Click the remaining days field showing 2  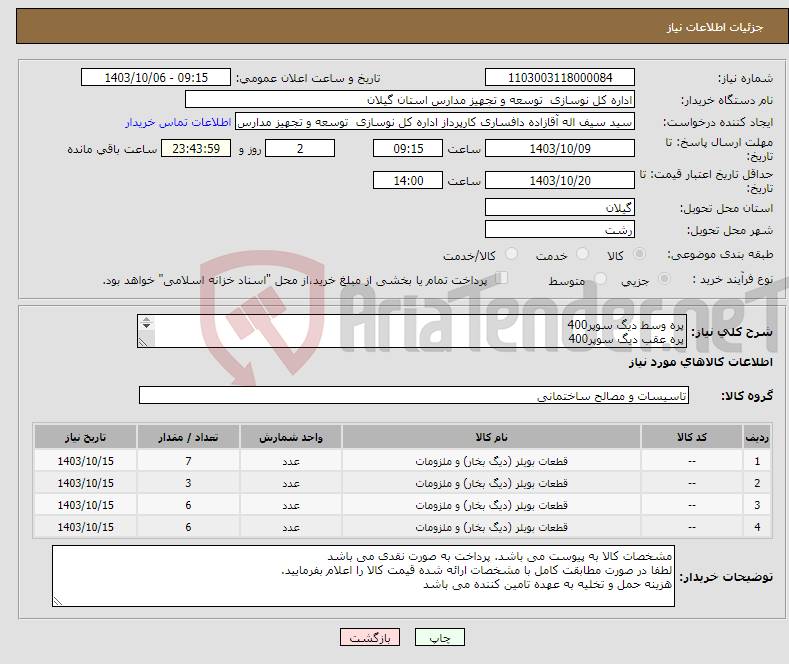tap(300, 148)
